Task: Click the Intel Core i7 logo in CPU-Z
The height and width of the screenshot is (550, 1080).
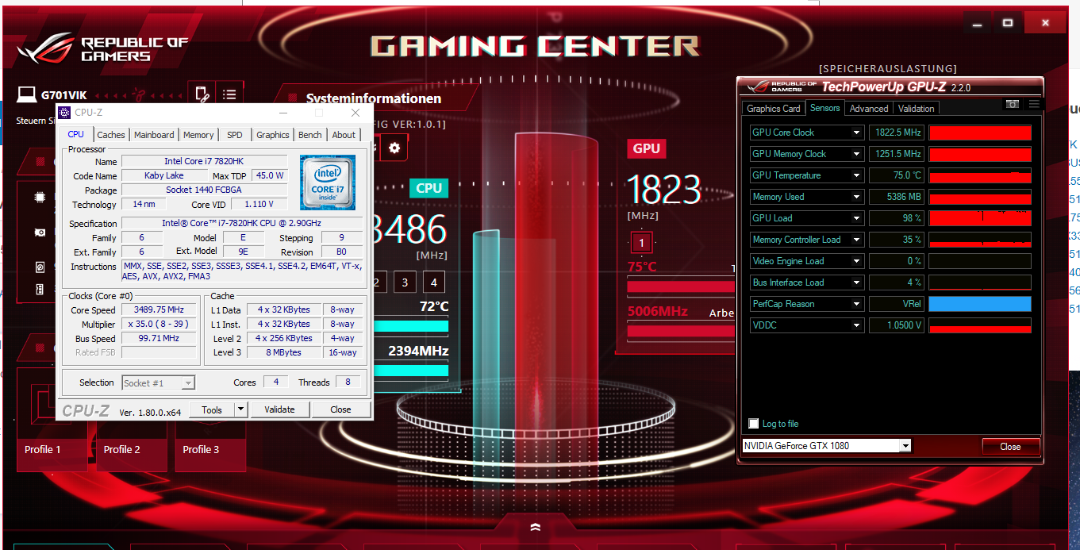Action: (328, 182)
